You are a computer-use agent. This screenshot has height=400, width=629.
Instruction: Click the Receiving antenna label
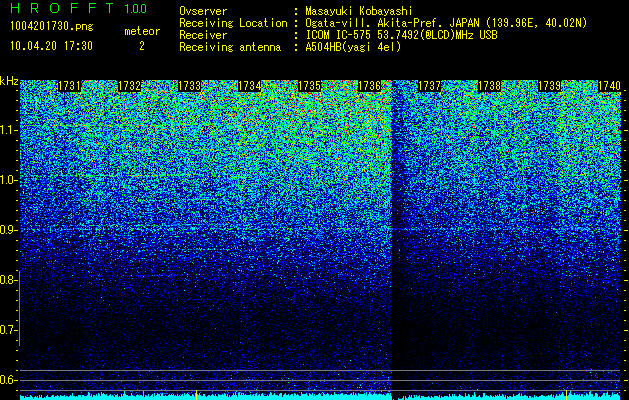[x=230, y=47]
